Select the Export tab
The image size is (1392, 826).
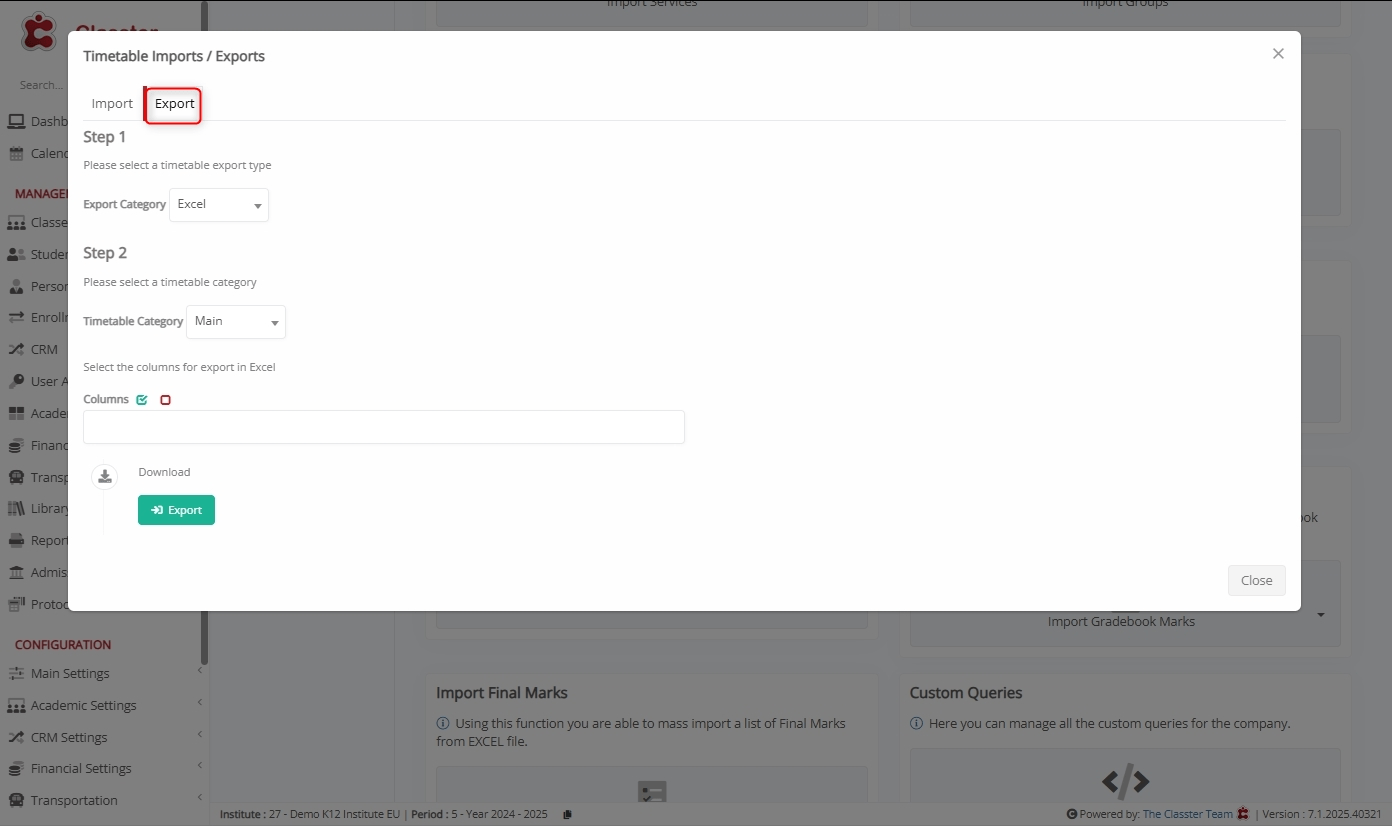click(175, 104)
